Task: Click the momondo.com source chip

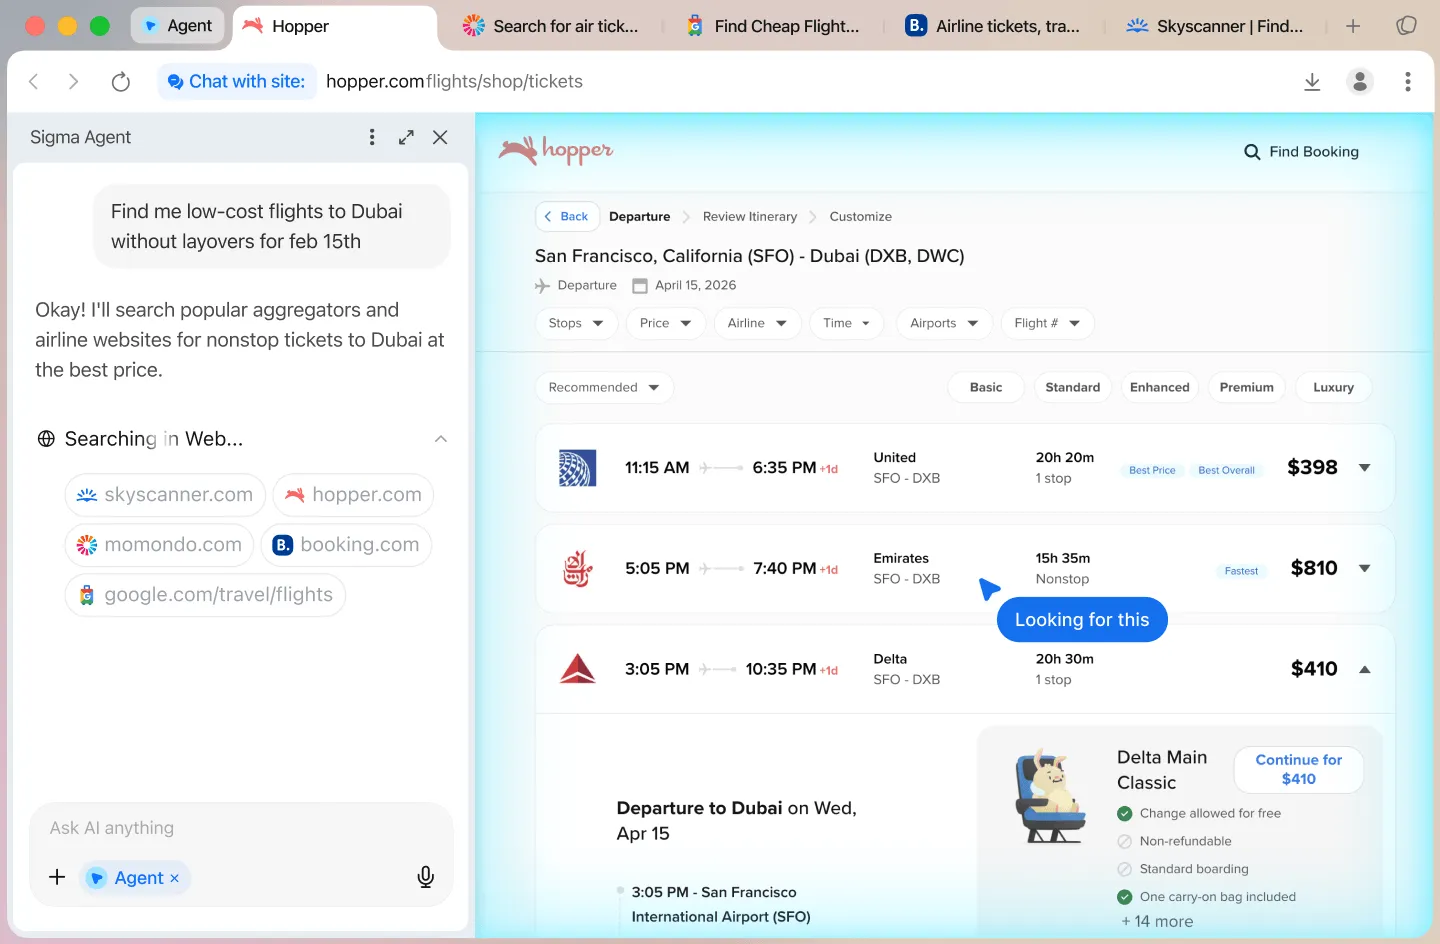Action: 159,545
